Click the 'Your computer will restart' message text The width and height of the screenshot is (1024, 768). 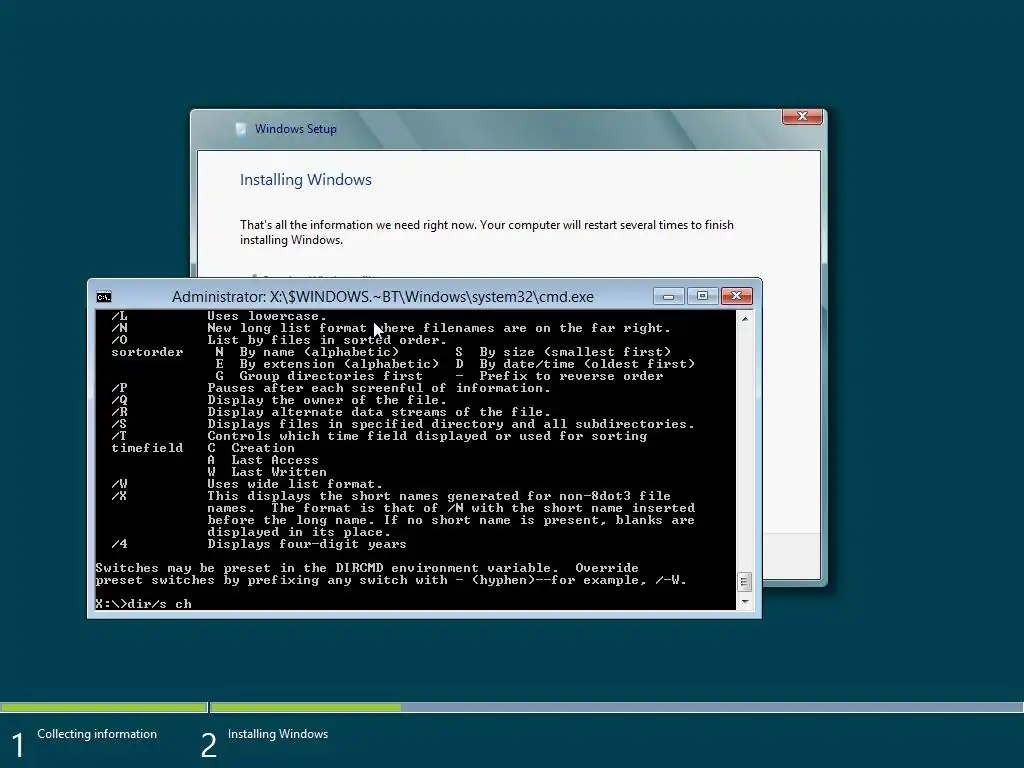[x=487, y=232]
